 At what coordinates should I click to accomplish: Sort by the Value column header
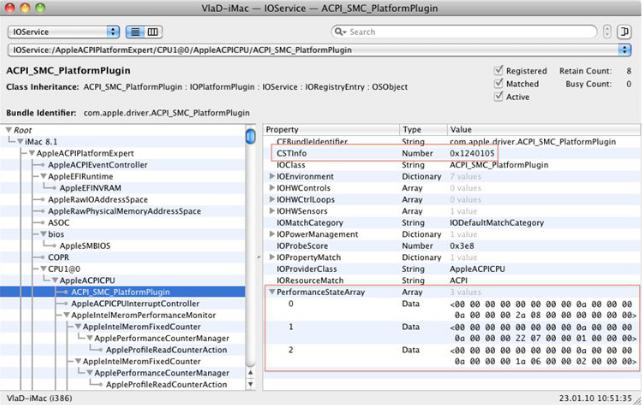[x=544, y=129]
